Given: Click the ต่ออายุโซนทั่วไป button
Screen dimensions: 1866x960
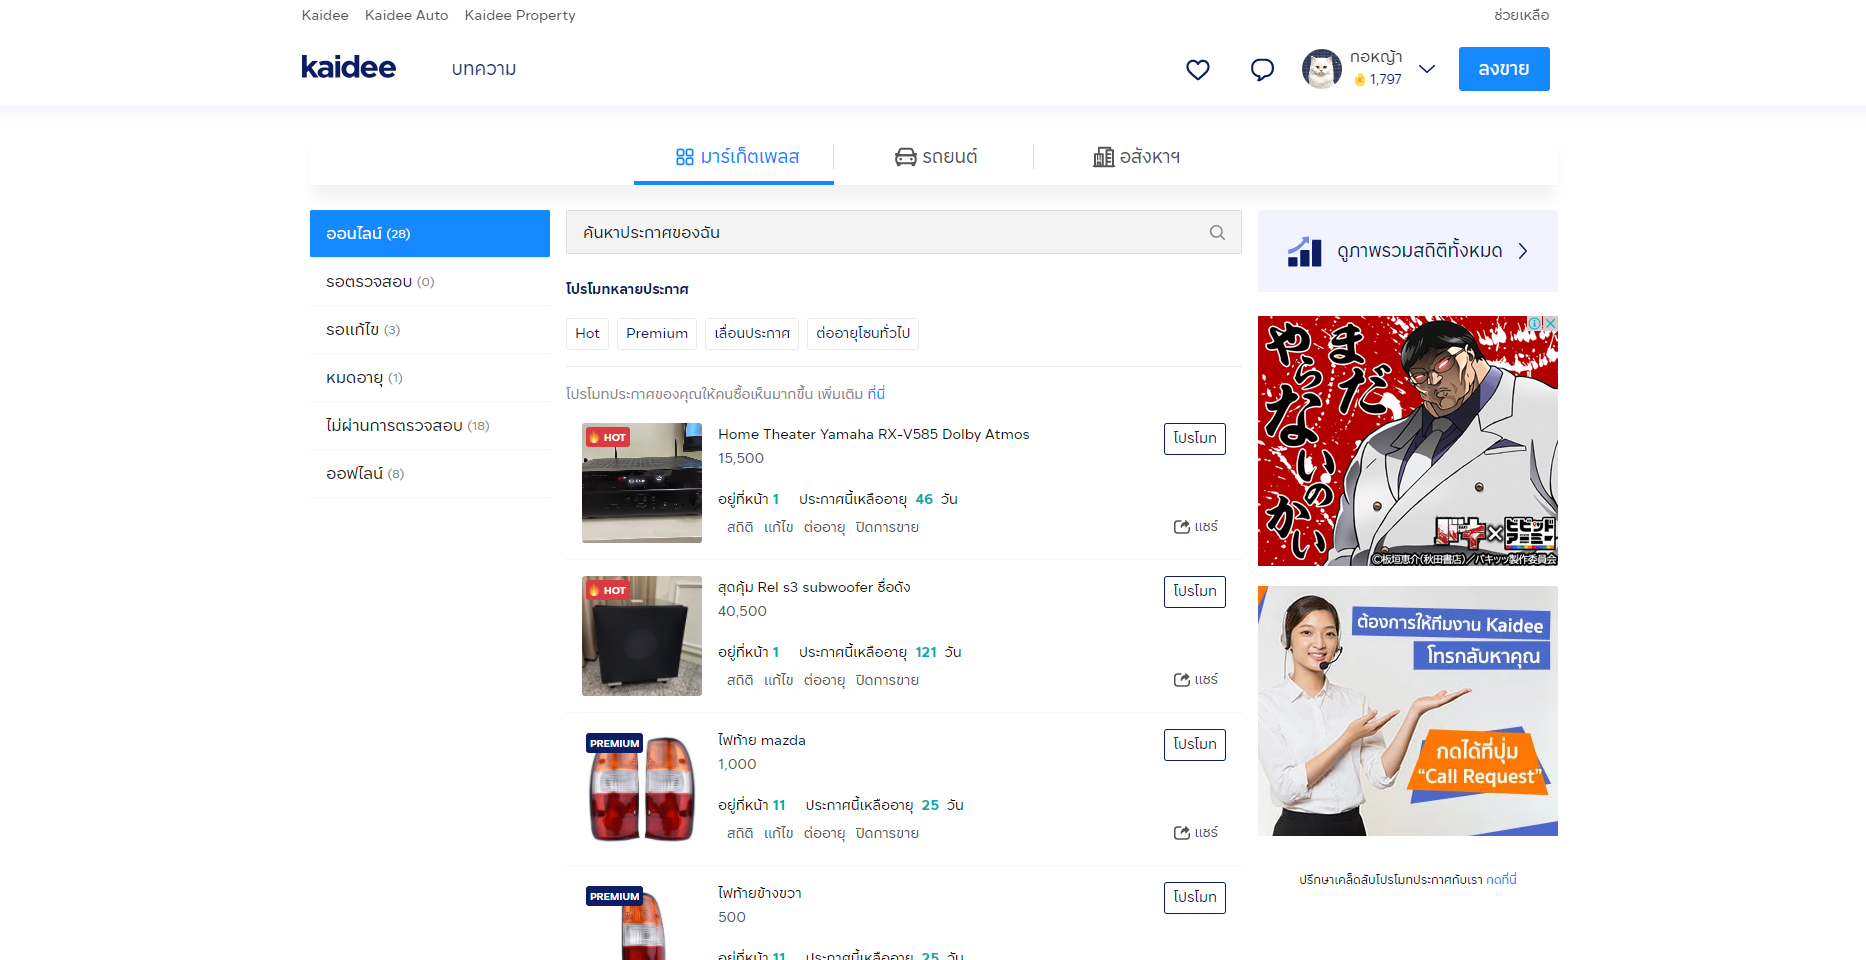Looking at the screenshot, I should click(x=863, y=333).
